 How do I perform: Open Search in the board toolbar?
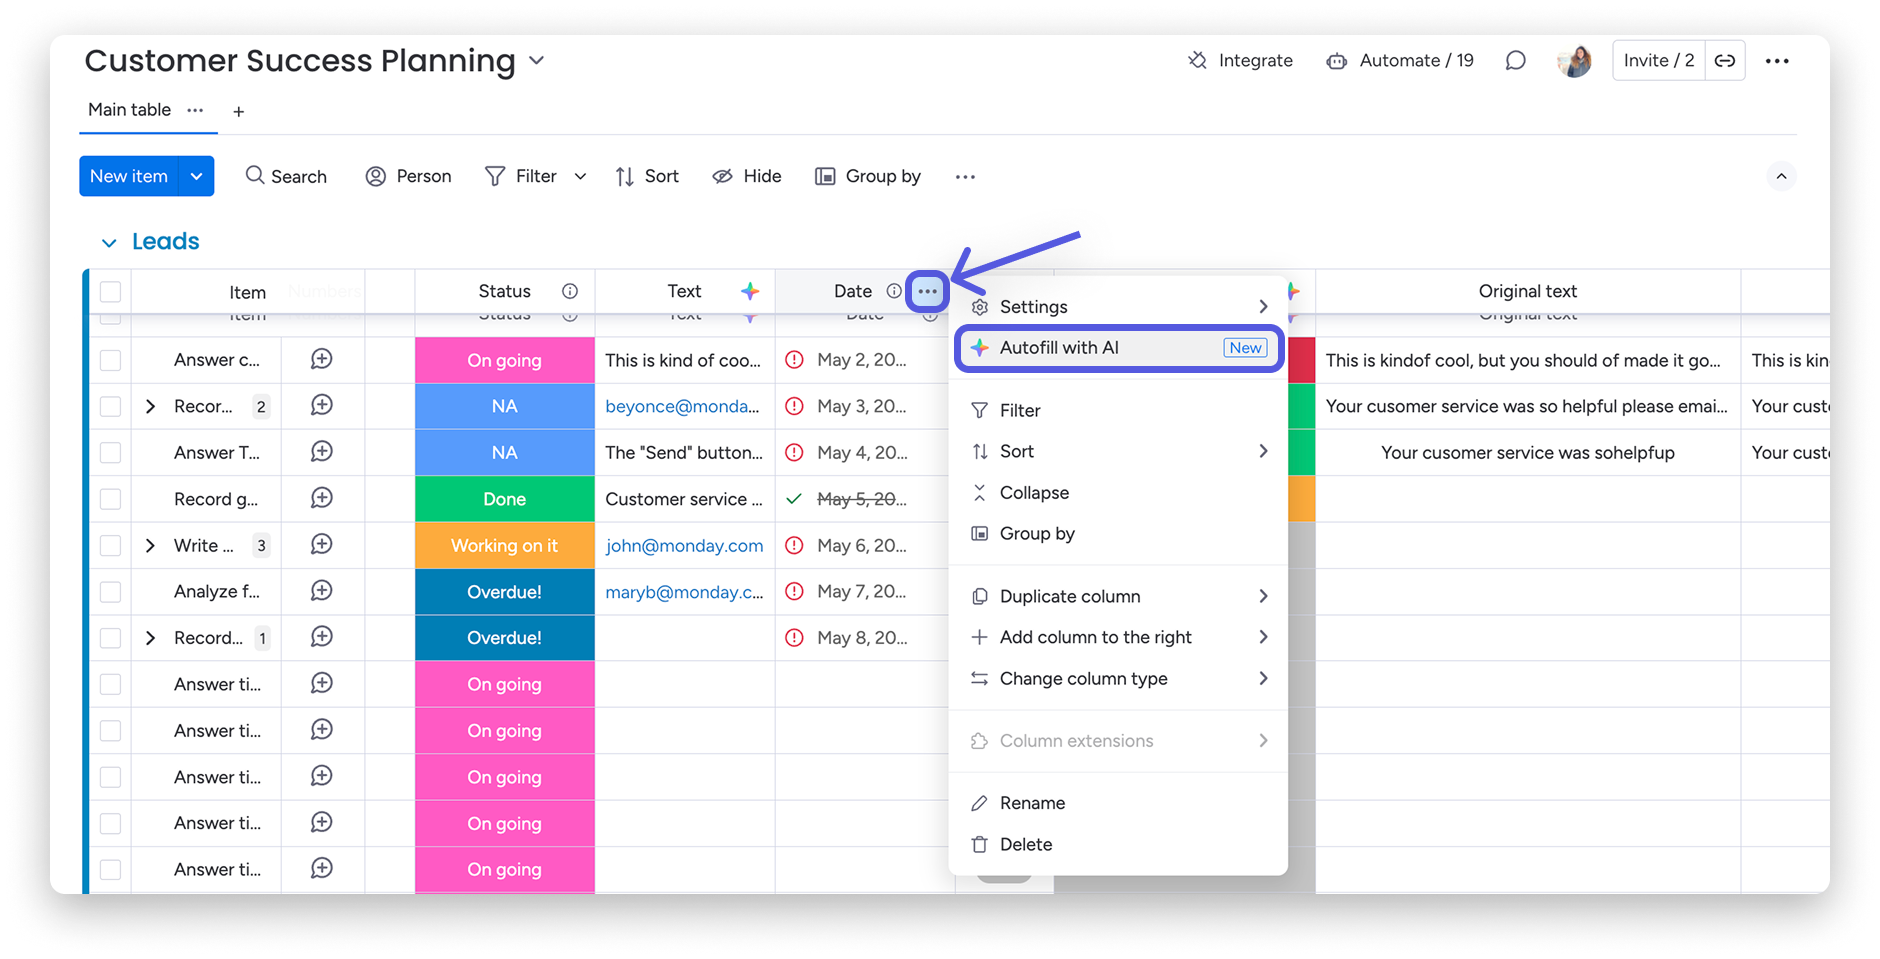[x=286, y=177]
